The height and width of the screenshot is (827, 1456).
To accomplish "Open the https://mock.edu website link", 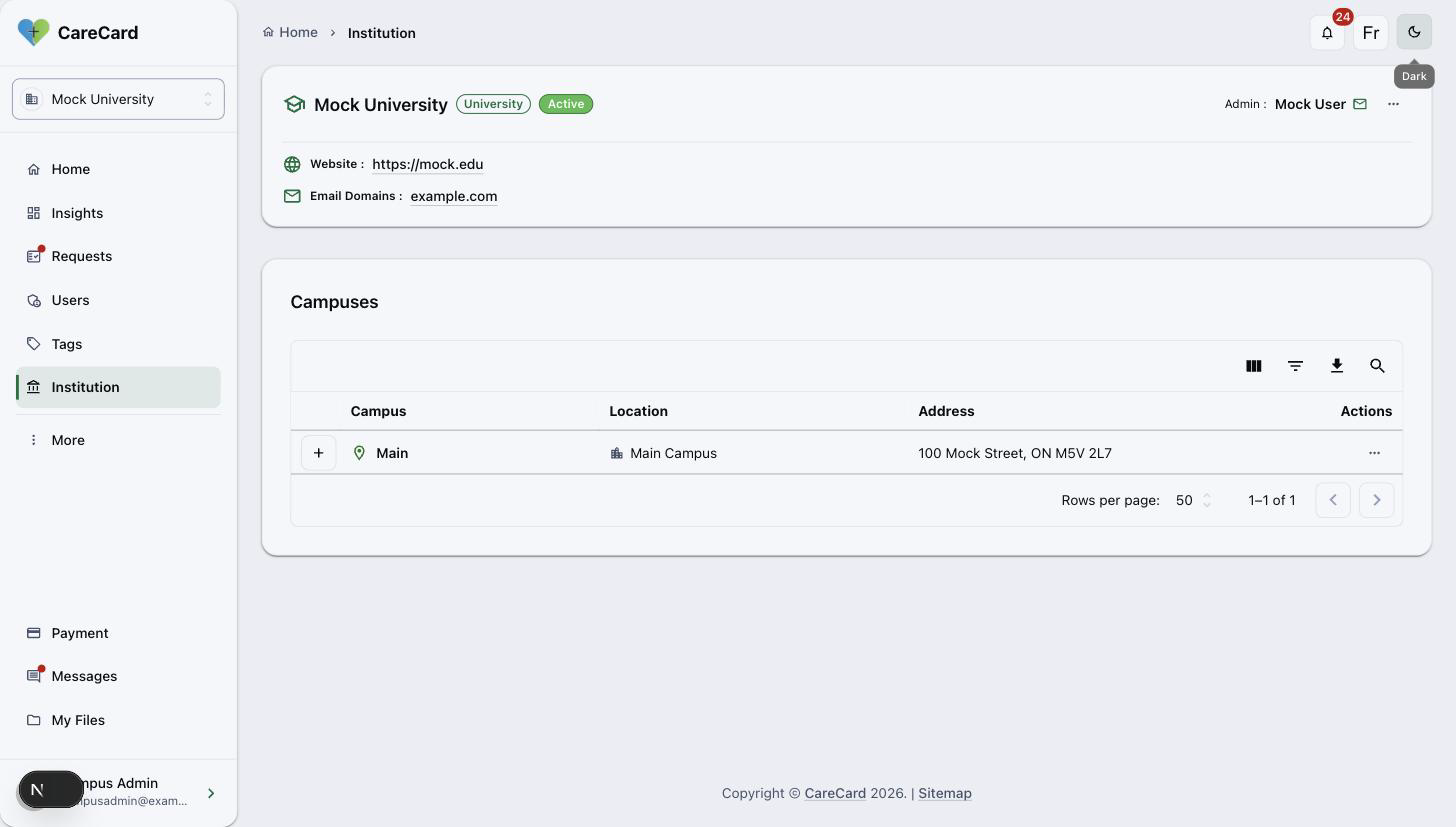I will tap(427, 164).
